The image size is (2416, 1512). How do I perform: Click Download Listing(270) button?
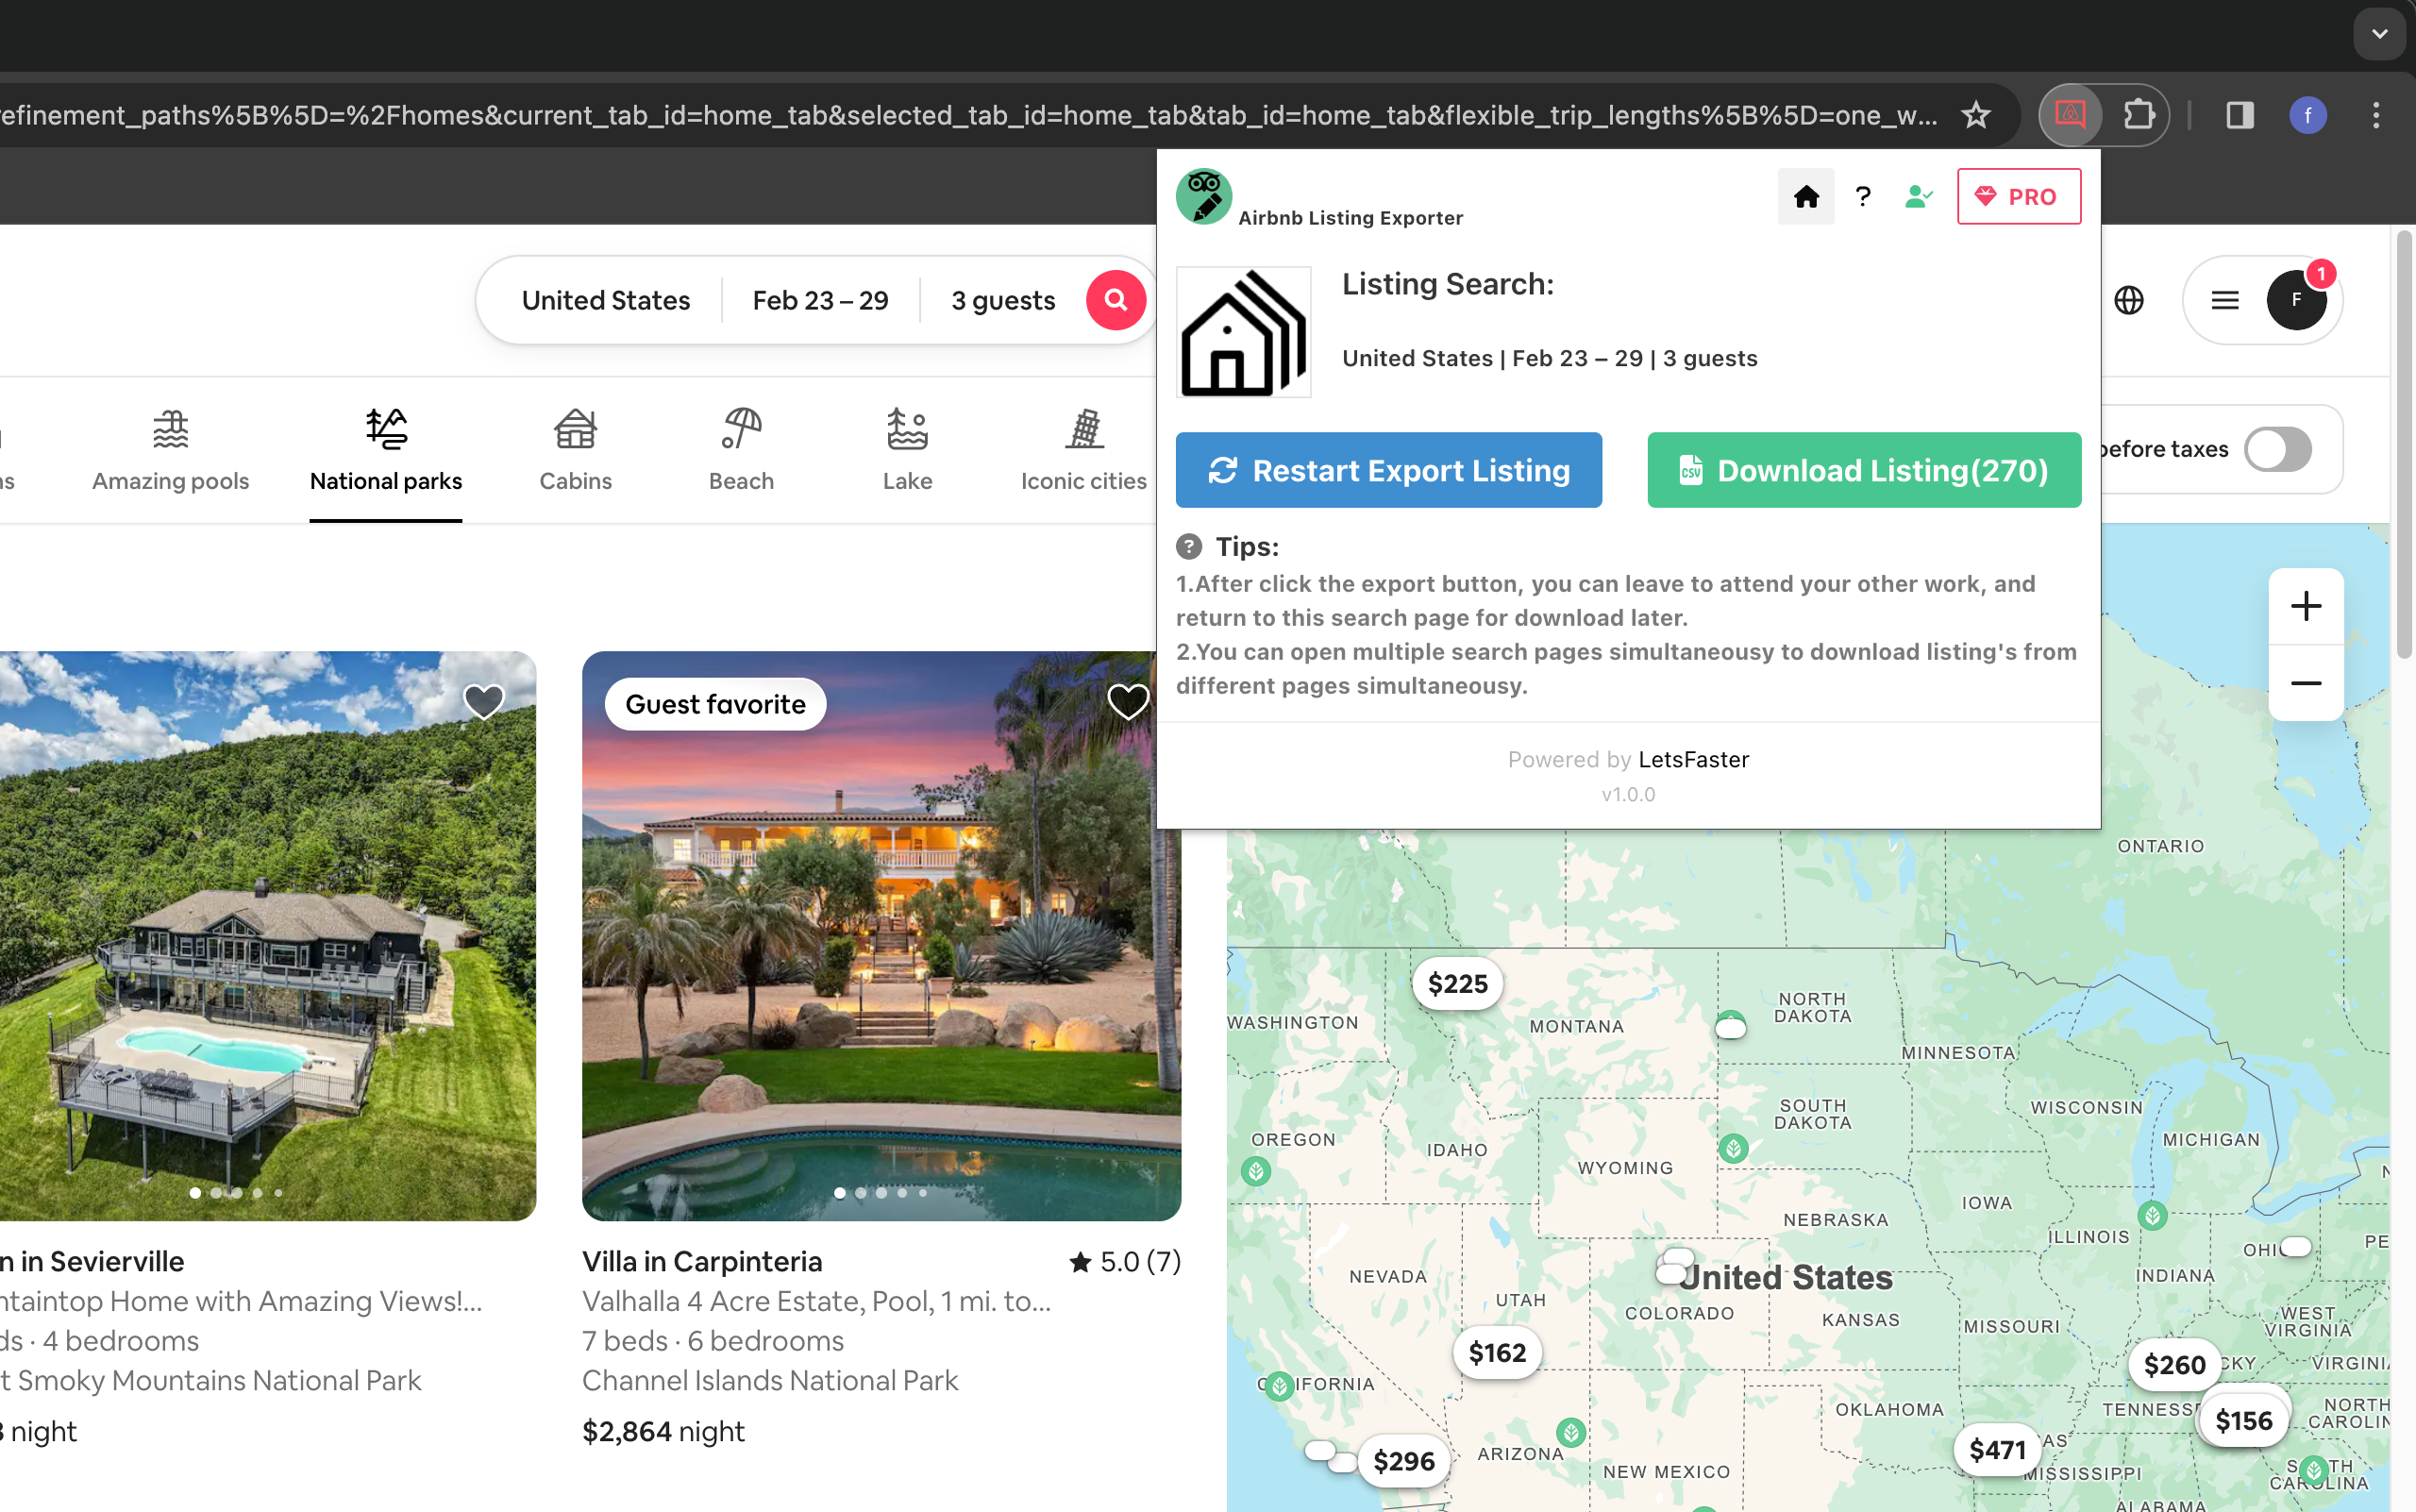point(1863,470)
